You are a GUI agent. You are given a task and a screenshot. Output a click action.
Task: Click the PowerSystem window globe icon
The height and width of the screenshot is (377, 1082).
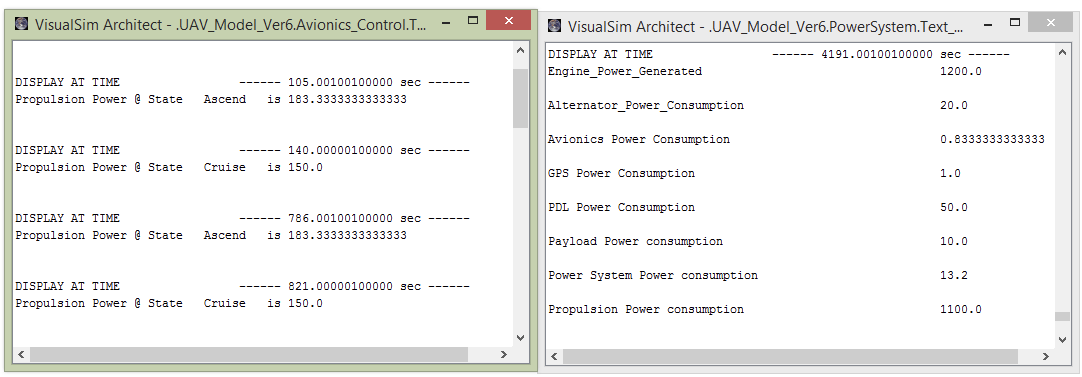coord(554,26)
